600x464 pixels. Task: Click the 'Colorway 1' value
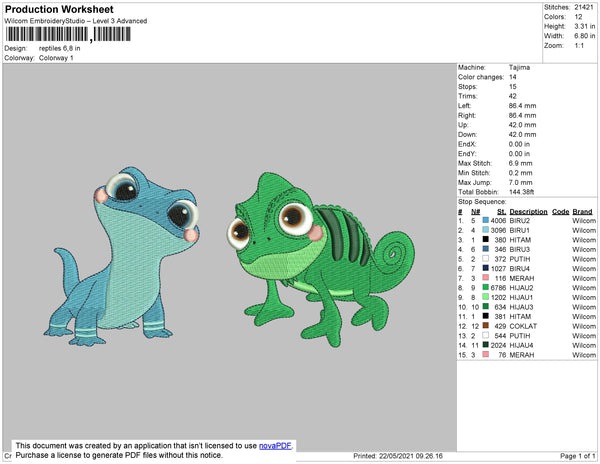pos(56,58)
